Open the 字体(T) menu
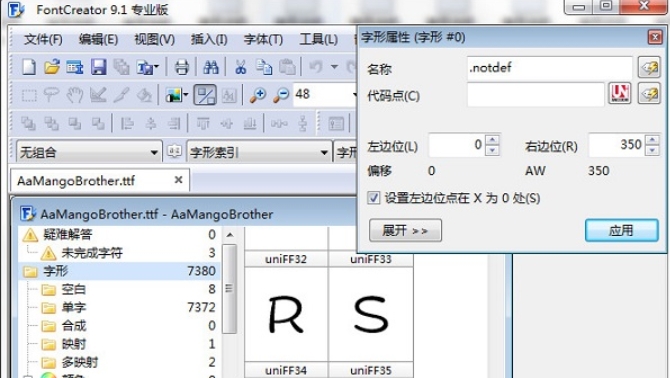Image resolution: width=670 pixels, height=378 pixels. click(263, 39)
